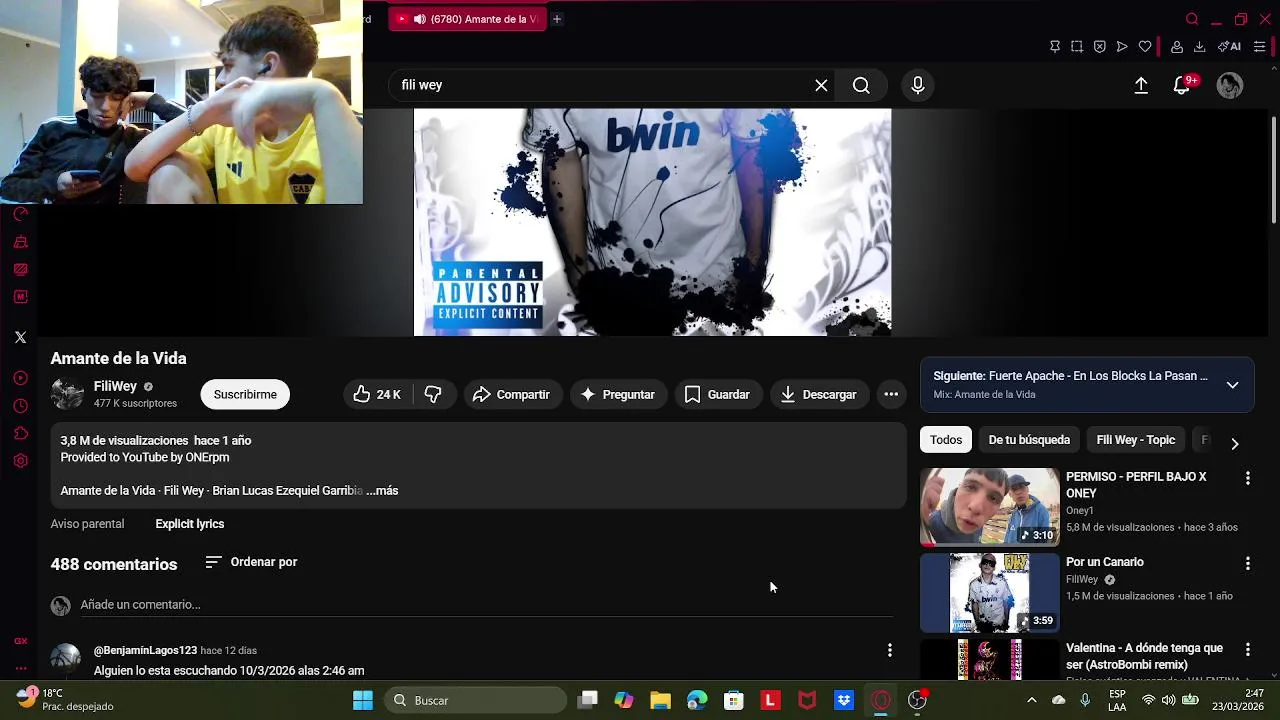Expand the Siguiente mix playlist chevron

(1232, 385)
